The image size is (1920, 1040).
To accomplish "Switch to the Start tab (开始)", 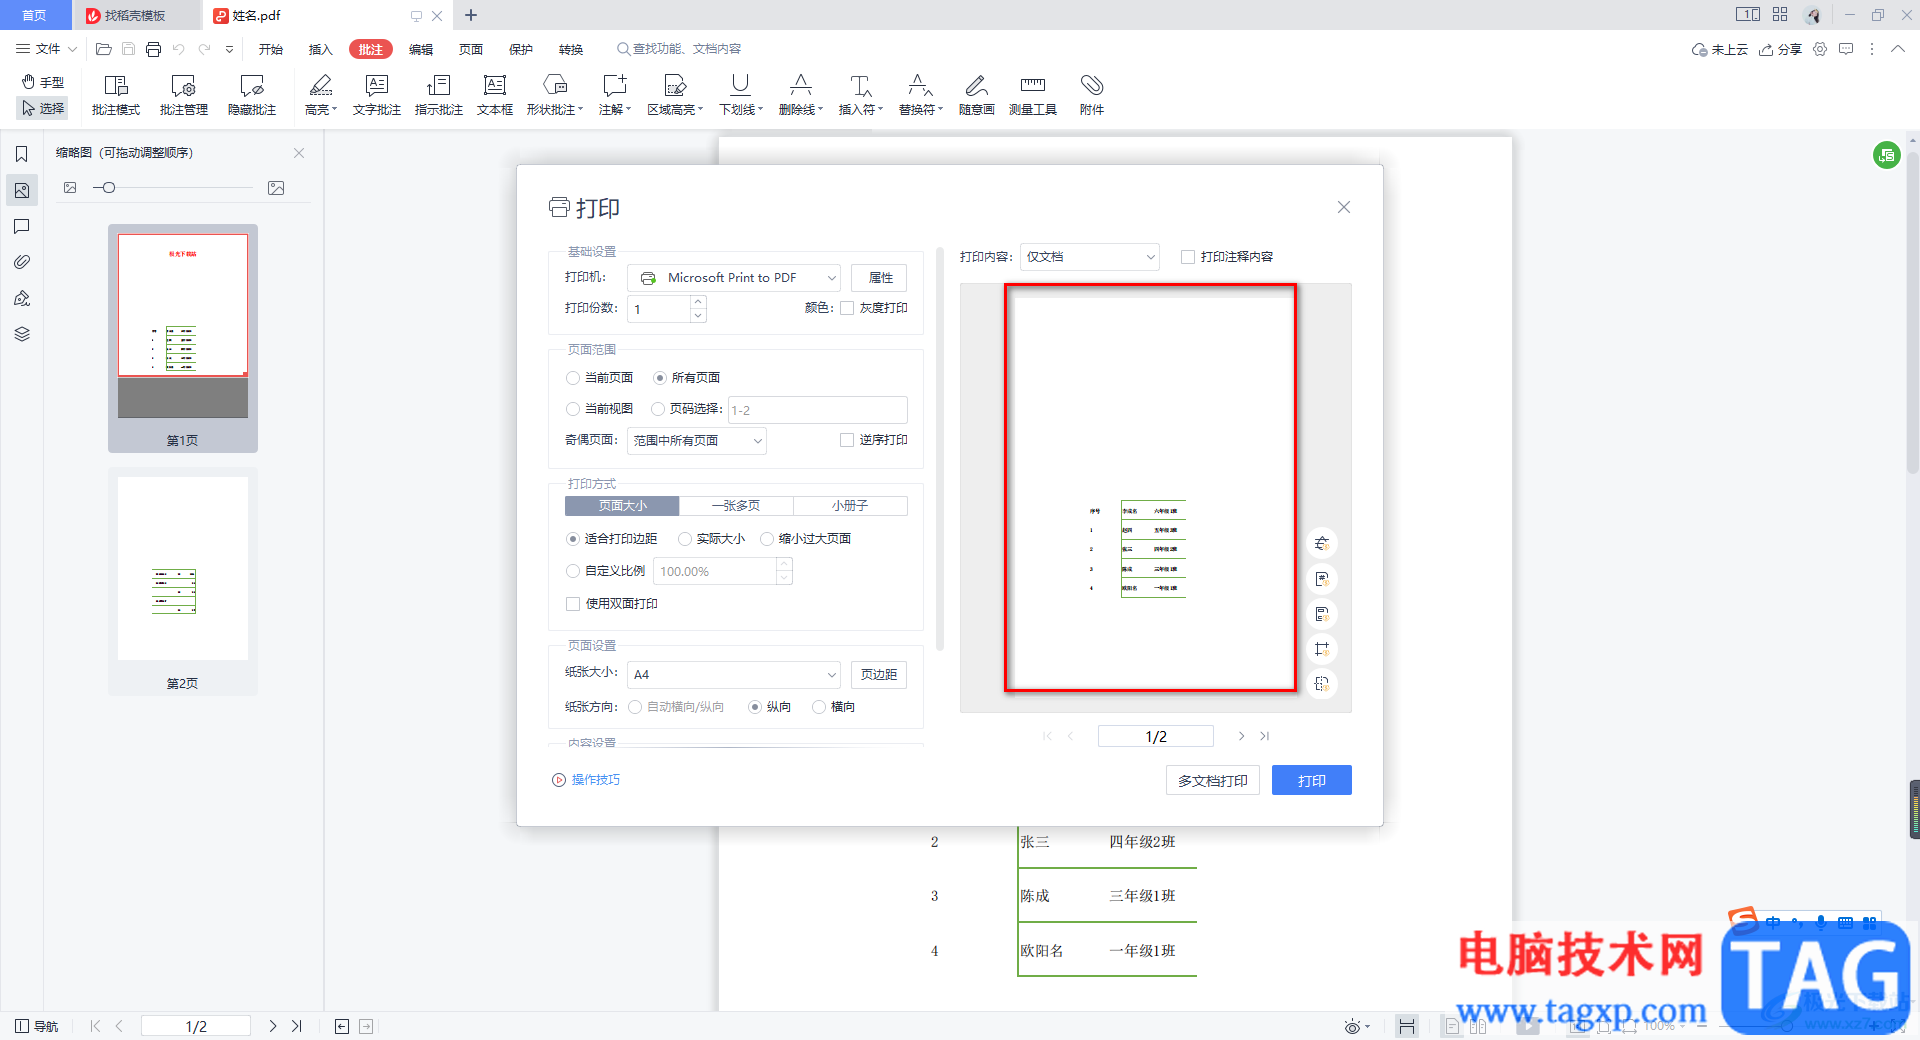I will pyautogui.click(x=271, y=49).
